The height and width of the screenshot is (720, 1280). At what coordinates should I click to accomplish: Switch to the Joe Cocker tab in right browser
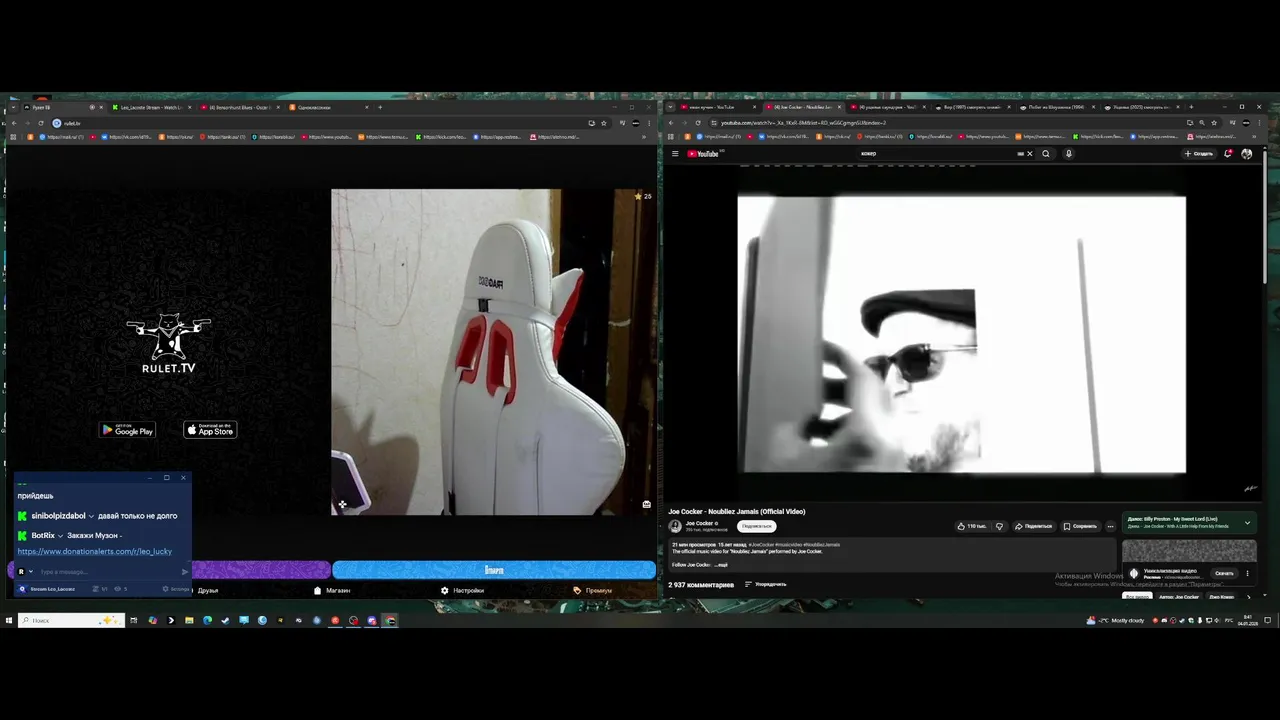(805, 107)
